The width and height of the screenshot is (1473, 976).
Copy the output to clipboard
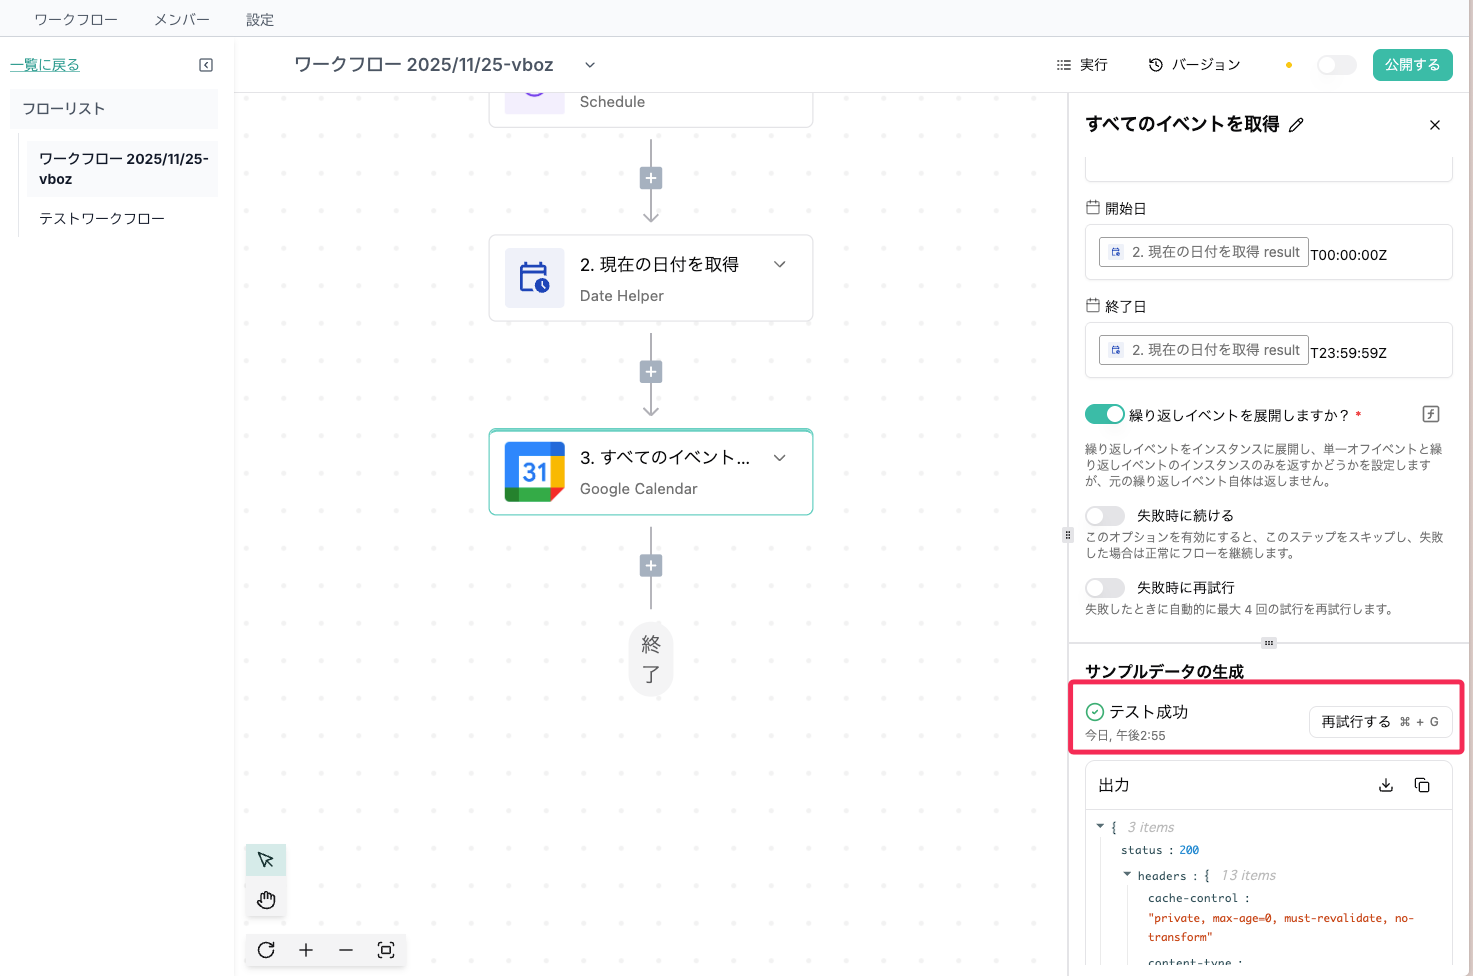1422,785
